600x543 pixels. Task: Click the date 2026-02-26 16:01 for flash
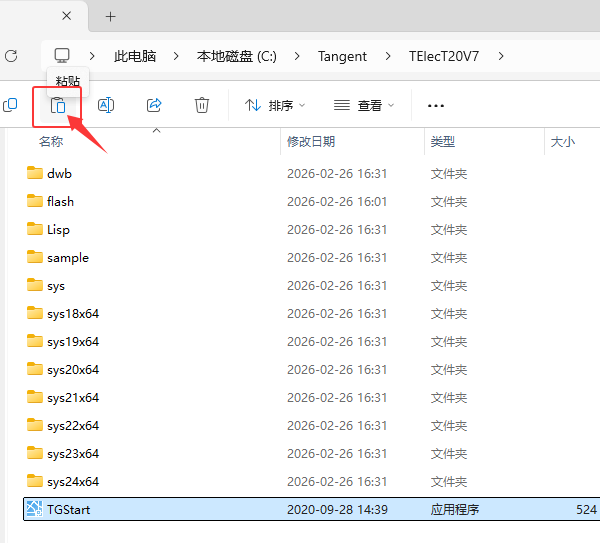point(337,202)
